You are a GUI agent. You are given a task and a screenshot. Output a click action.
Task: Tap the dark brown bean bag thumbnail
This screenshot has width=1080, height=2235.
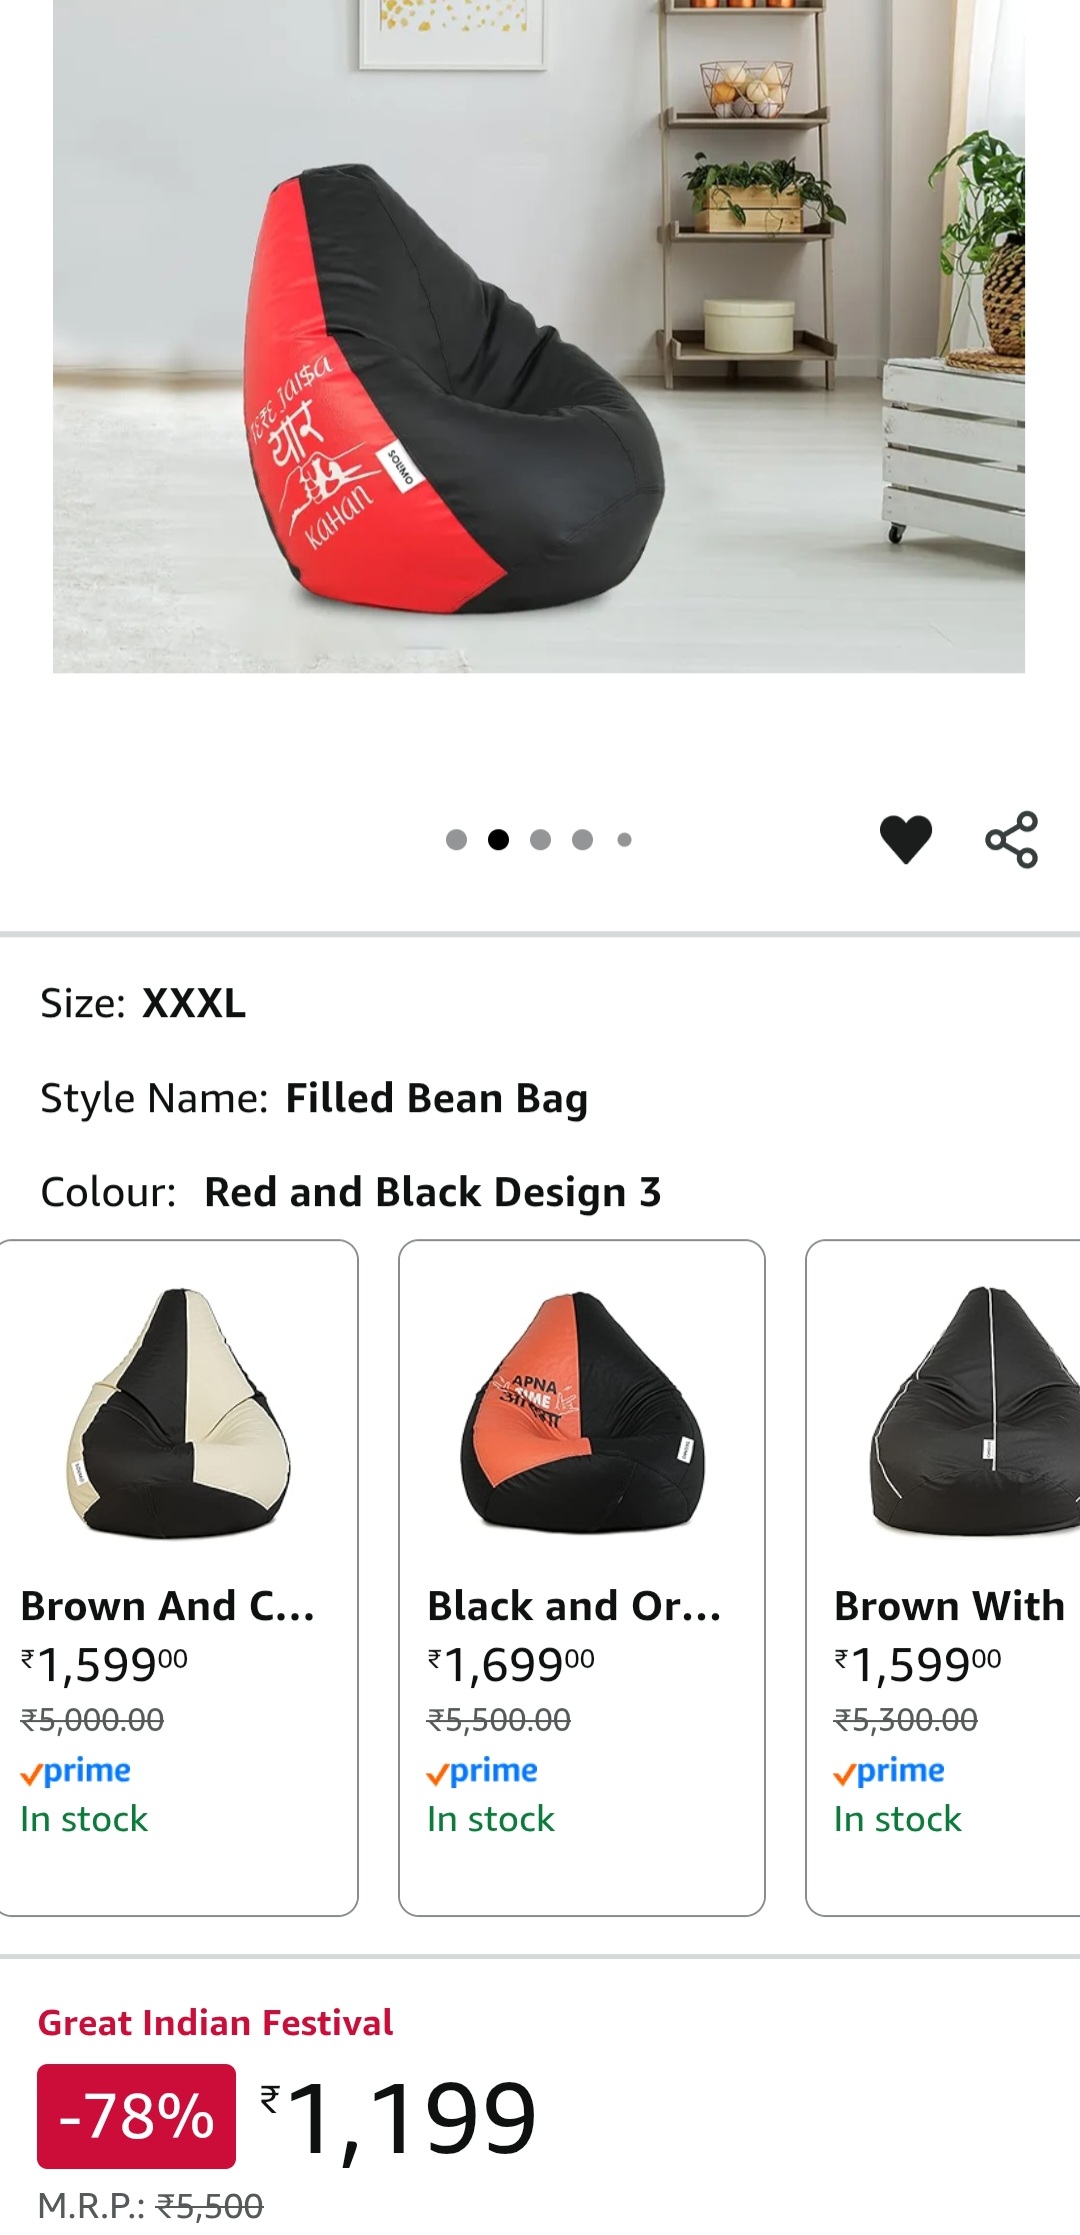tap(975, 1411)
